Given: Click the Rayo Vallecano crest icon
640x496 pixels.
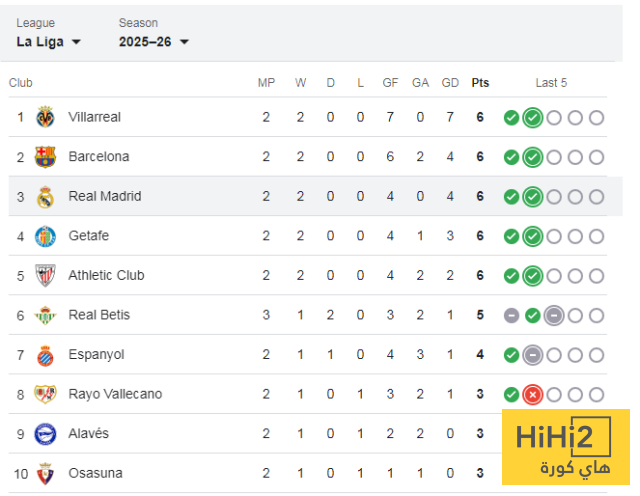Looking at the screenshot, I should [45, 394].
